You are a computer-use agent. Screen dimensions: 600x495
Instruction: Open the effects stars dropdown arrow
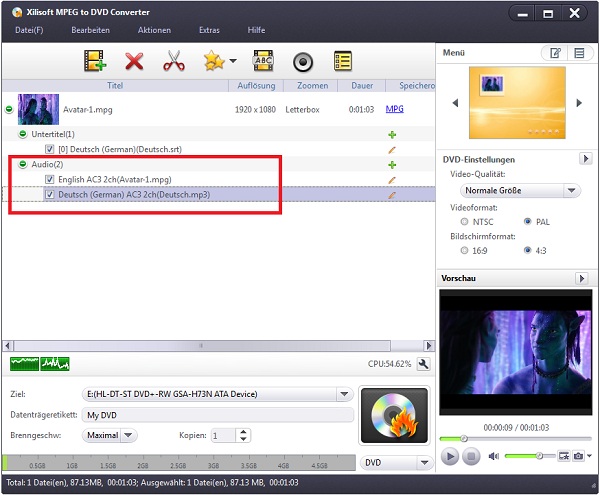coord(233,61)
